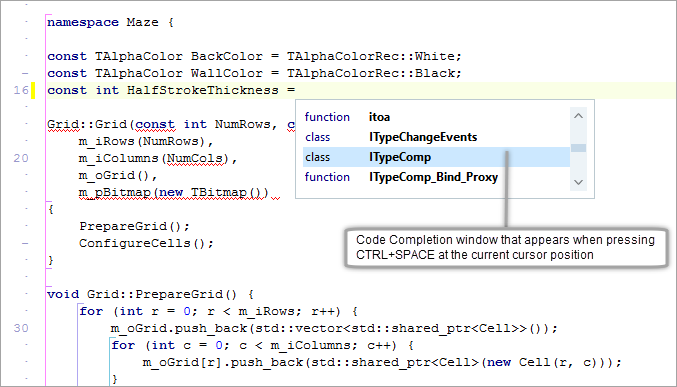This screenshot has width=677, height=387.
Task: Choose ITypeChangeEvents class completion entry
Action: click(436, 137)
